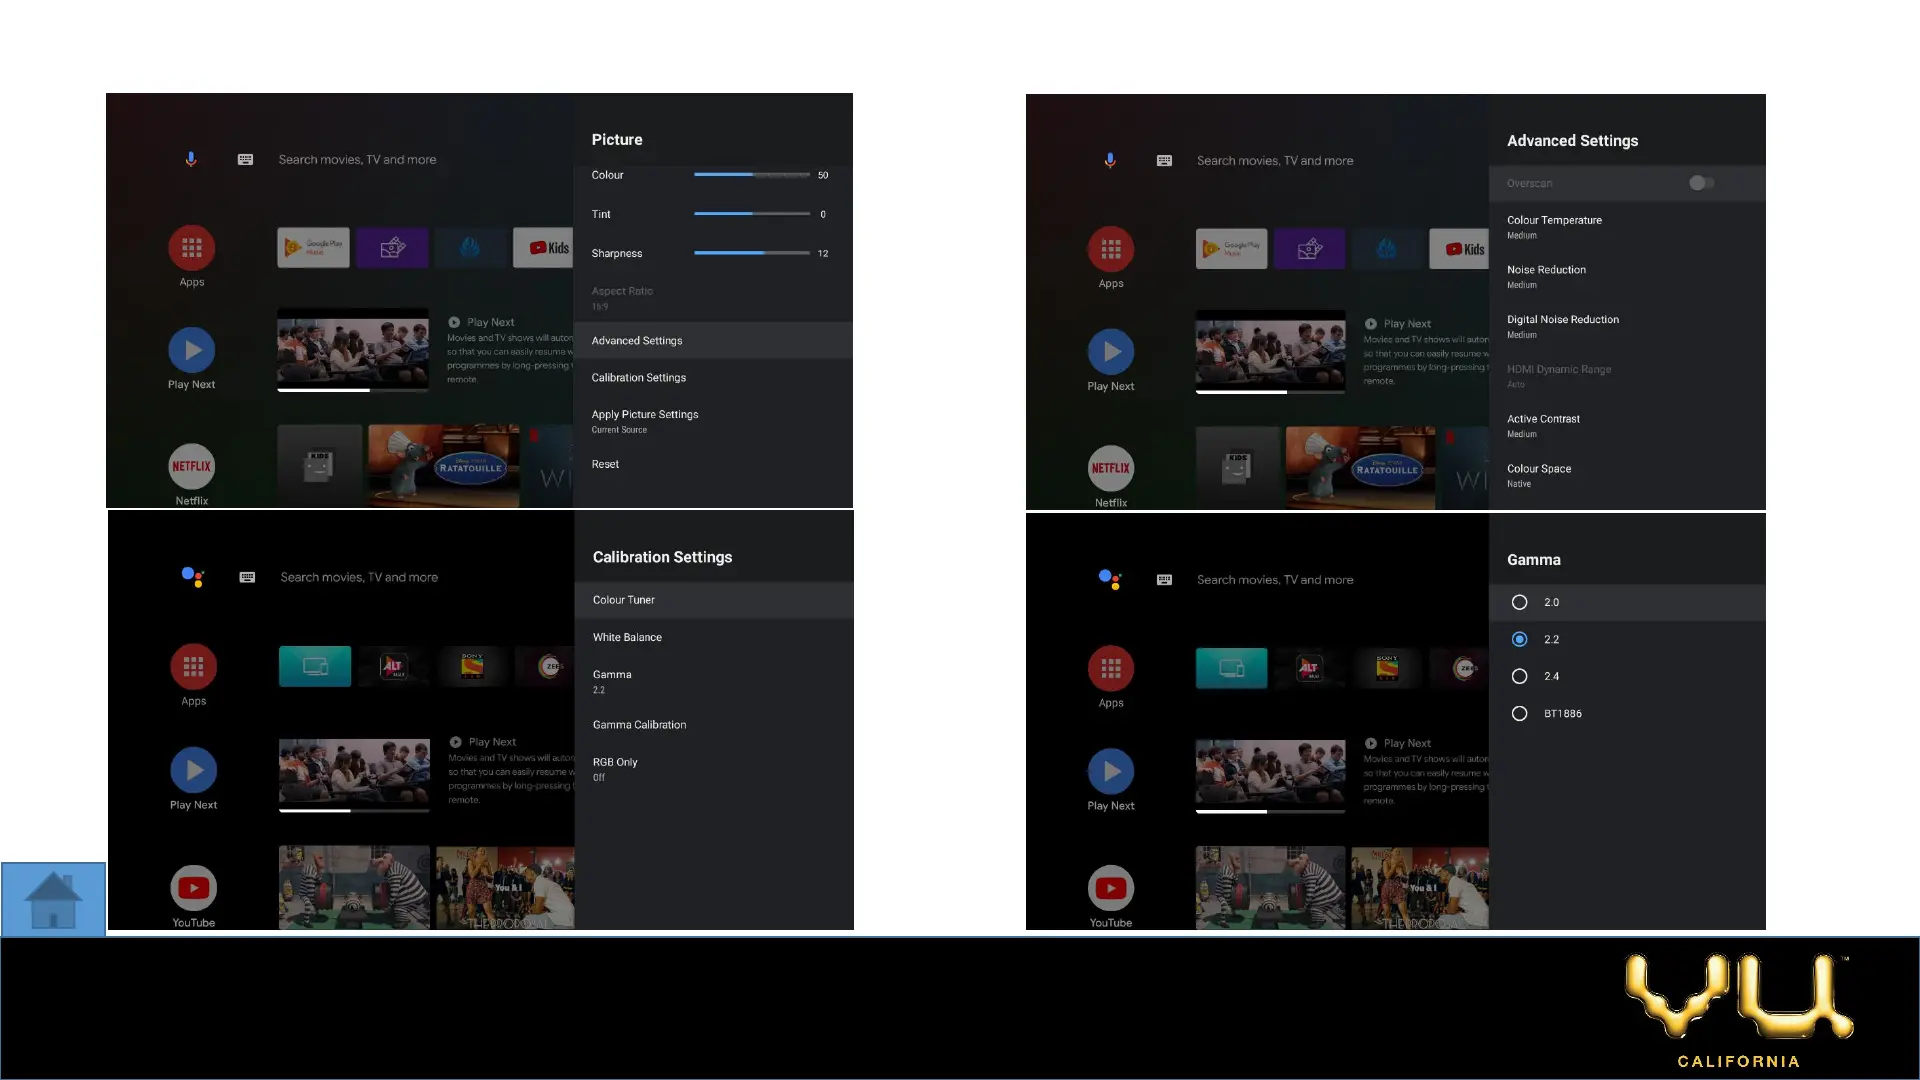Select Colour Tuner in Calibration Settings
Viewport: 1920px width, 1080px height.
coord(623,600)
